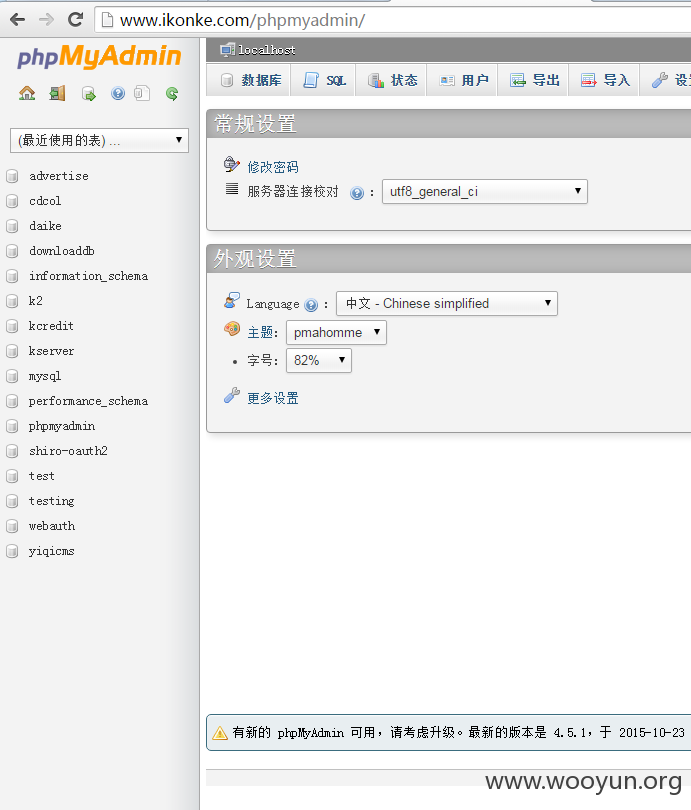Click the cdcol database icon
Screen dimensions: 691x810
point(12,201)
